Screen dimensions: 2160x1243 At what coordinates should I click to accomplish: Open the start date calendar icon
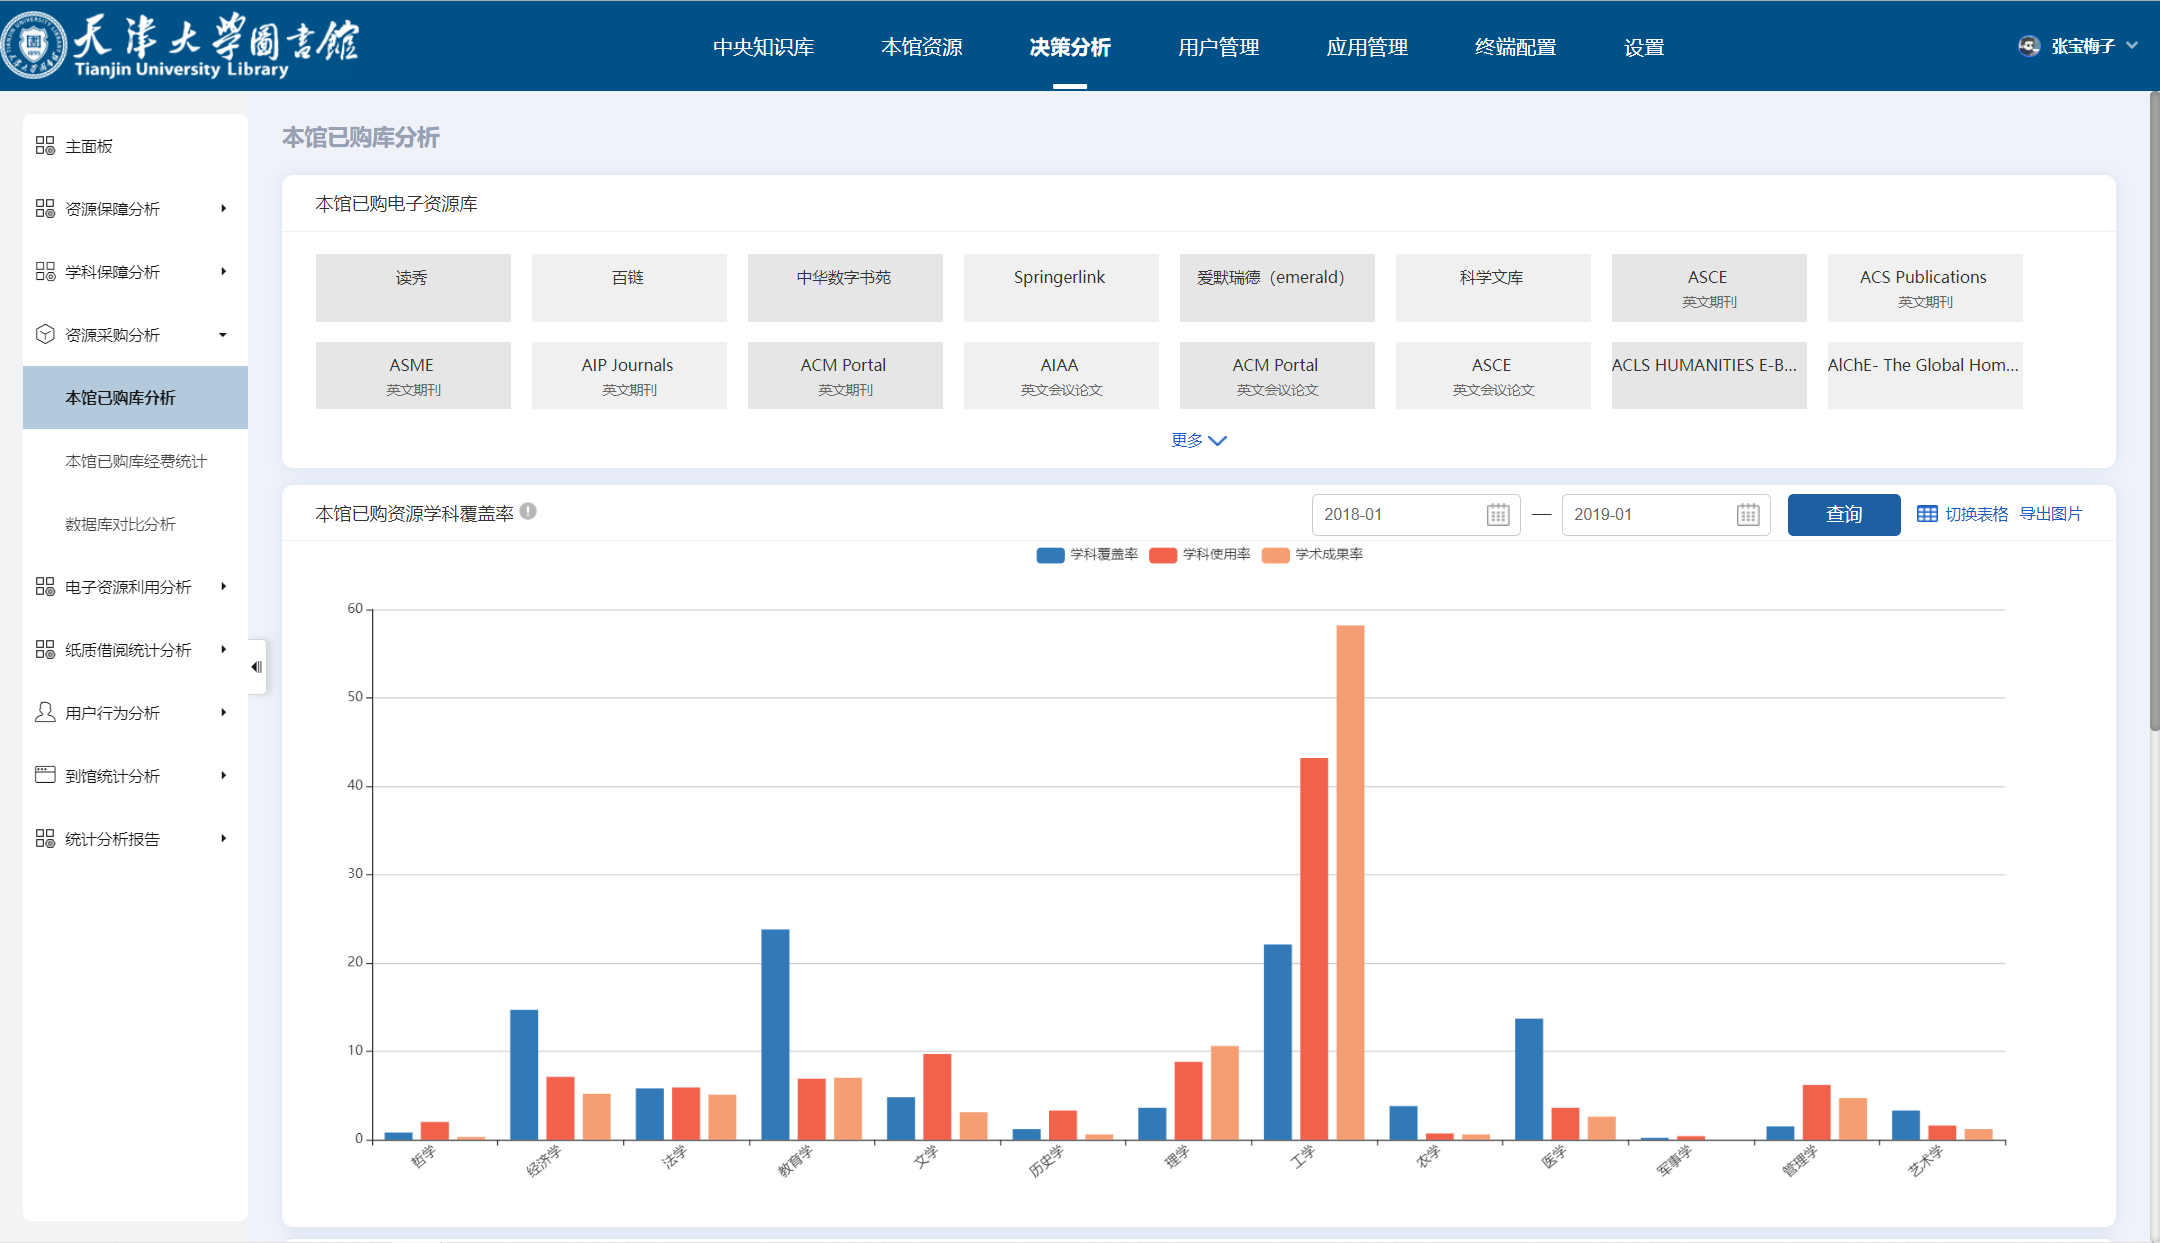(1497, 514)
